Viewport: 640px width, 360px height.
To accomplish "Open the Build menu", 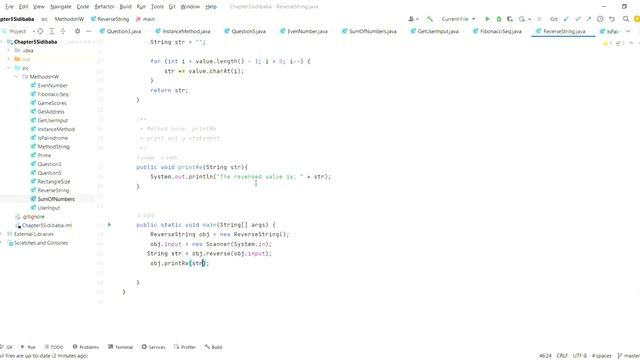I will pyautogui.click(x=125, y=7).
